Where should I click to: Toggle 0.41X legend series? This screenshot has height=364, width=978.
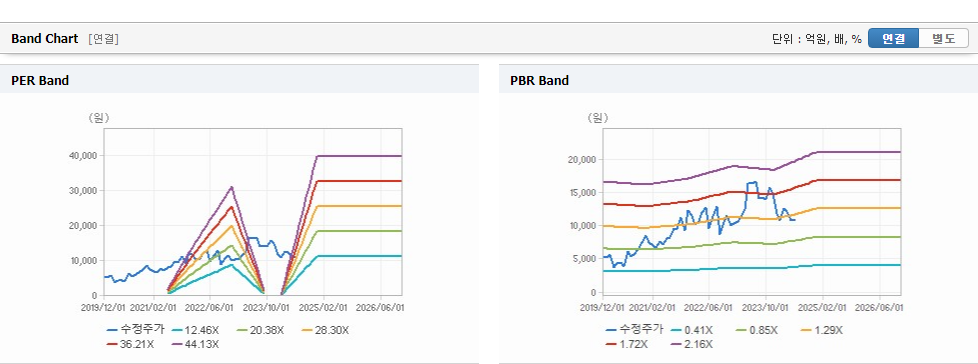(x=693, y=330)
